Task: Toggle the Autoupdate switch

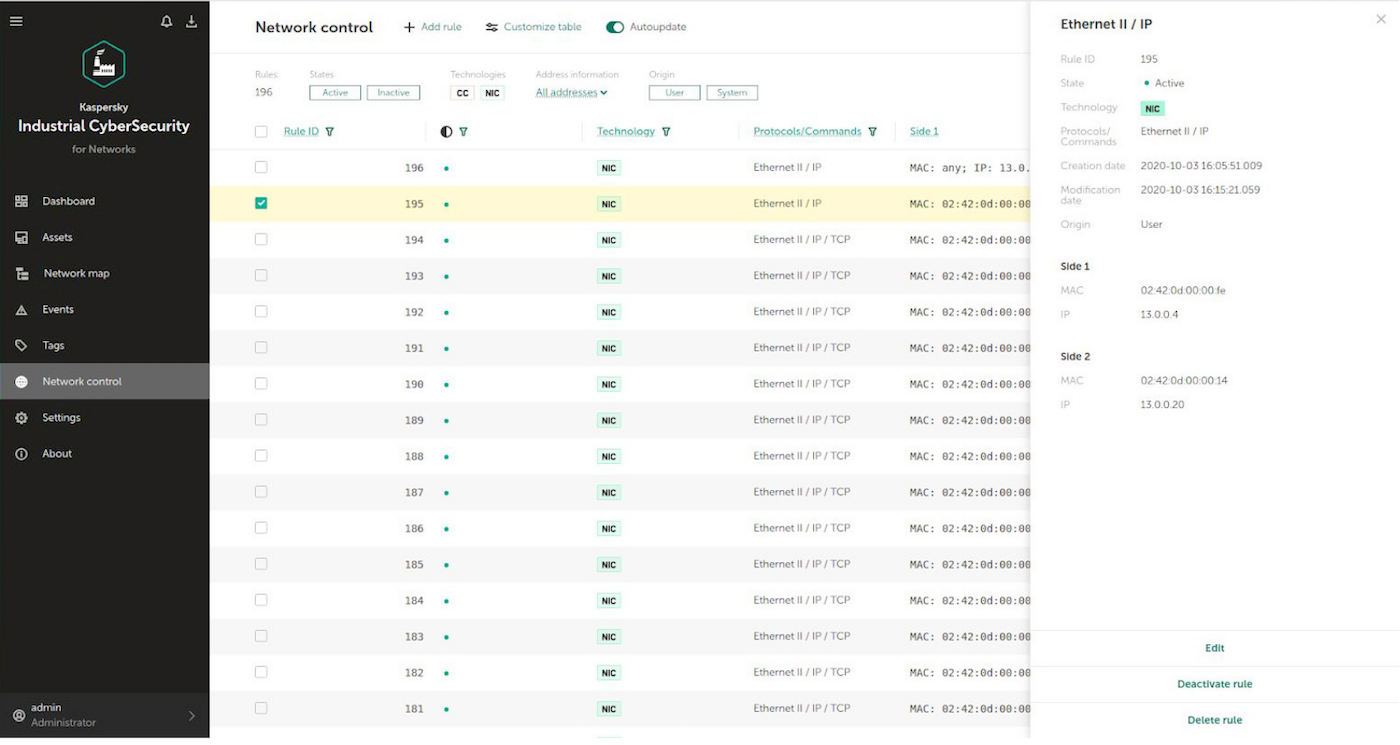Action: [615, 27]
